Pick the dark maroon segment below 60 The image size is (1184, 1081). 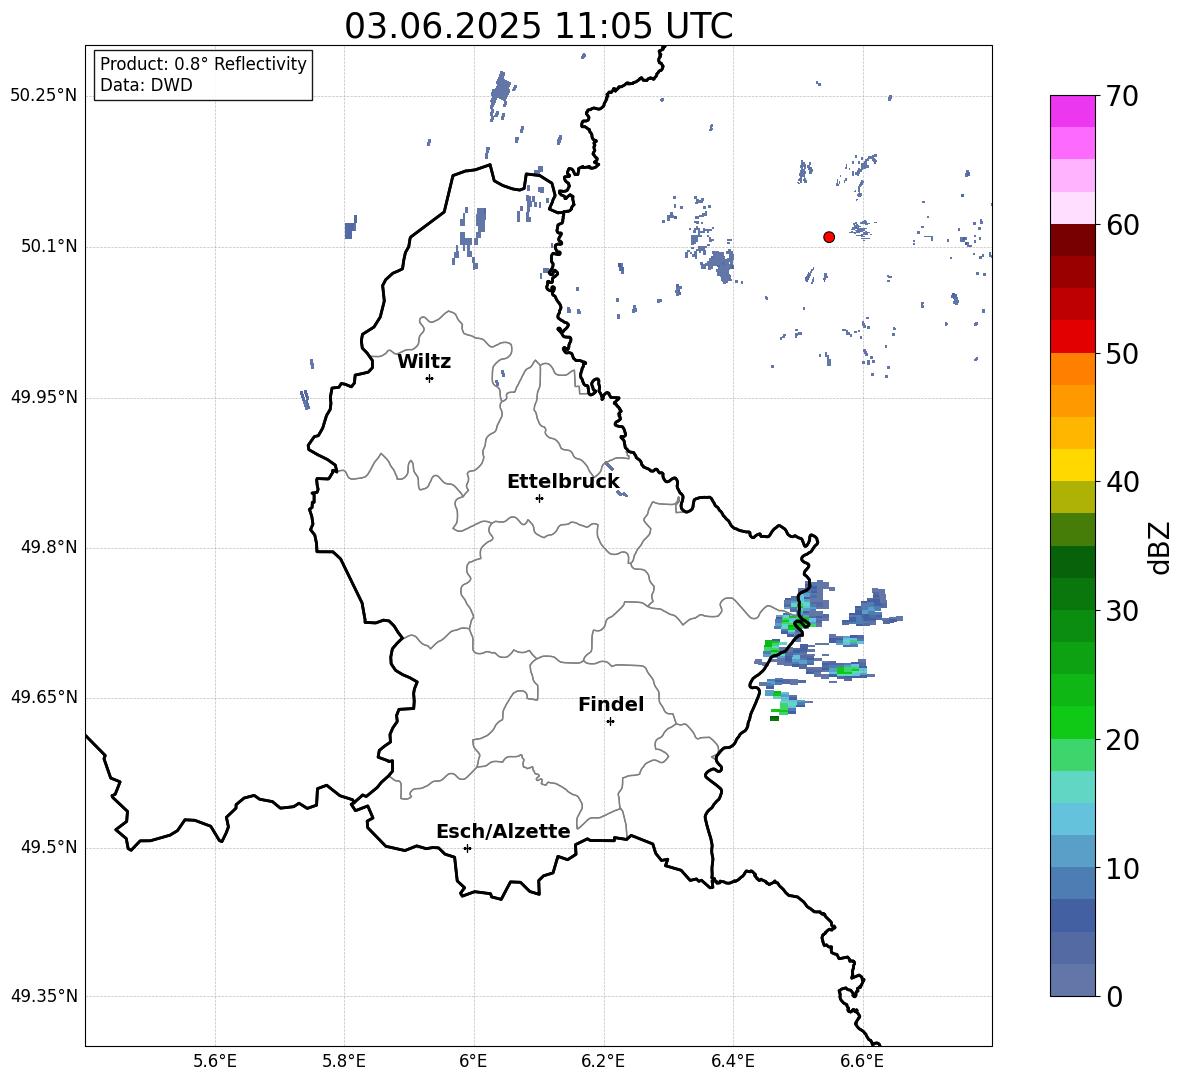point(1072,240)
